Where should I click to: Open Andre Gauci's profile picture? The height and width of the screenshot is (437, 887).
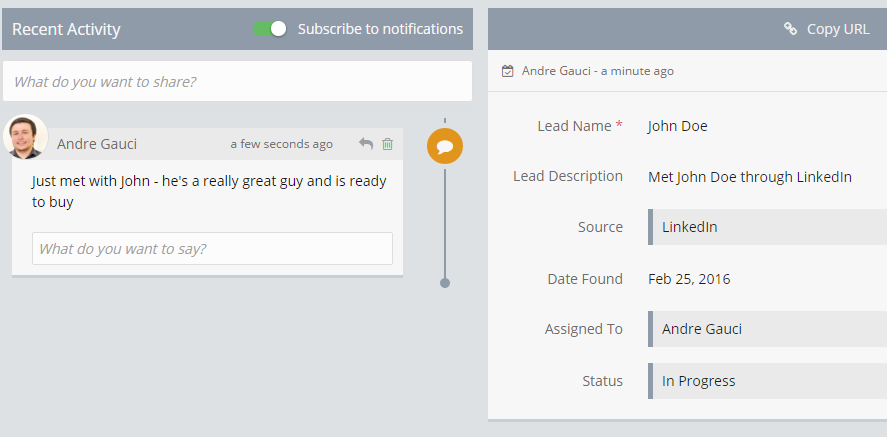click(25, 137)
